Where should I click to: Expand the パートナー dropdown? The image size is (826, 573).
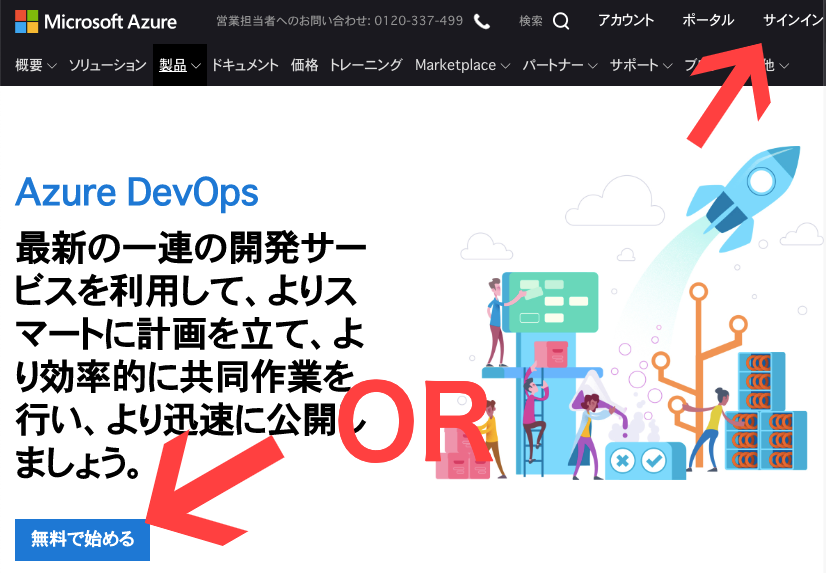pyautogui.click(x=560, y=65)
